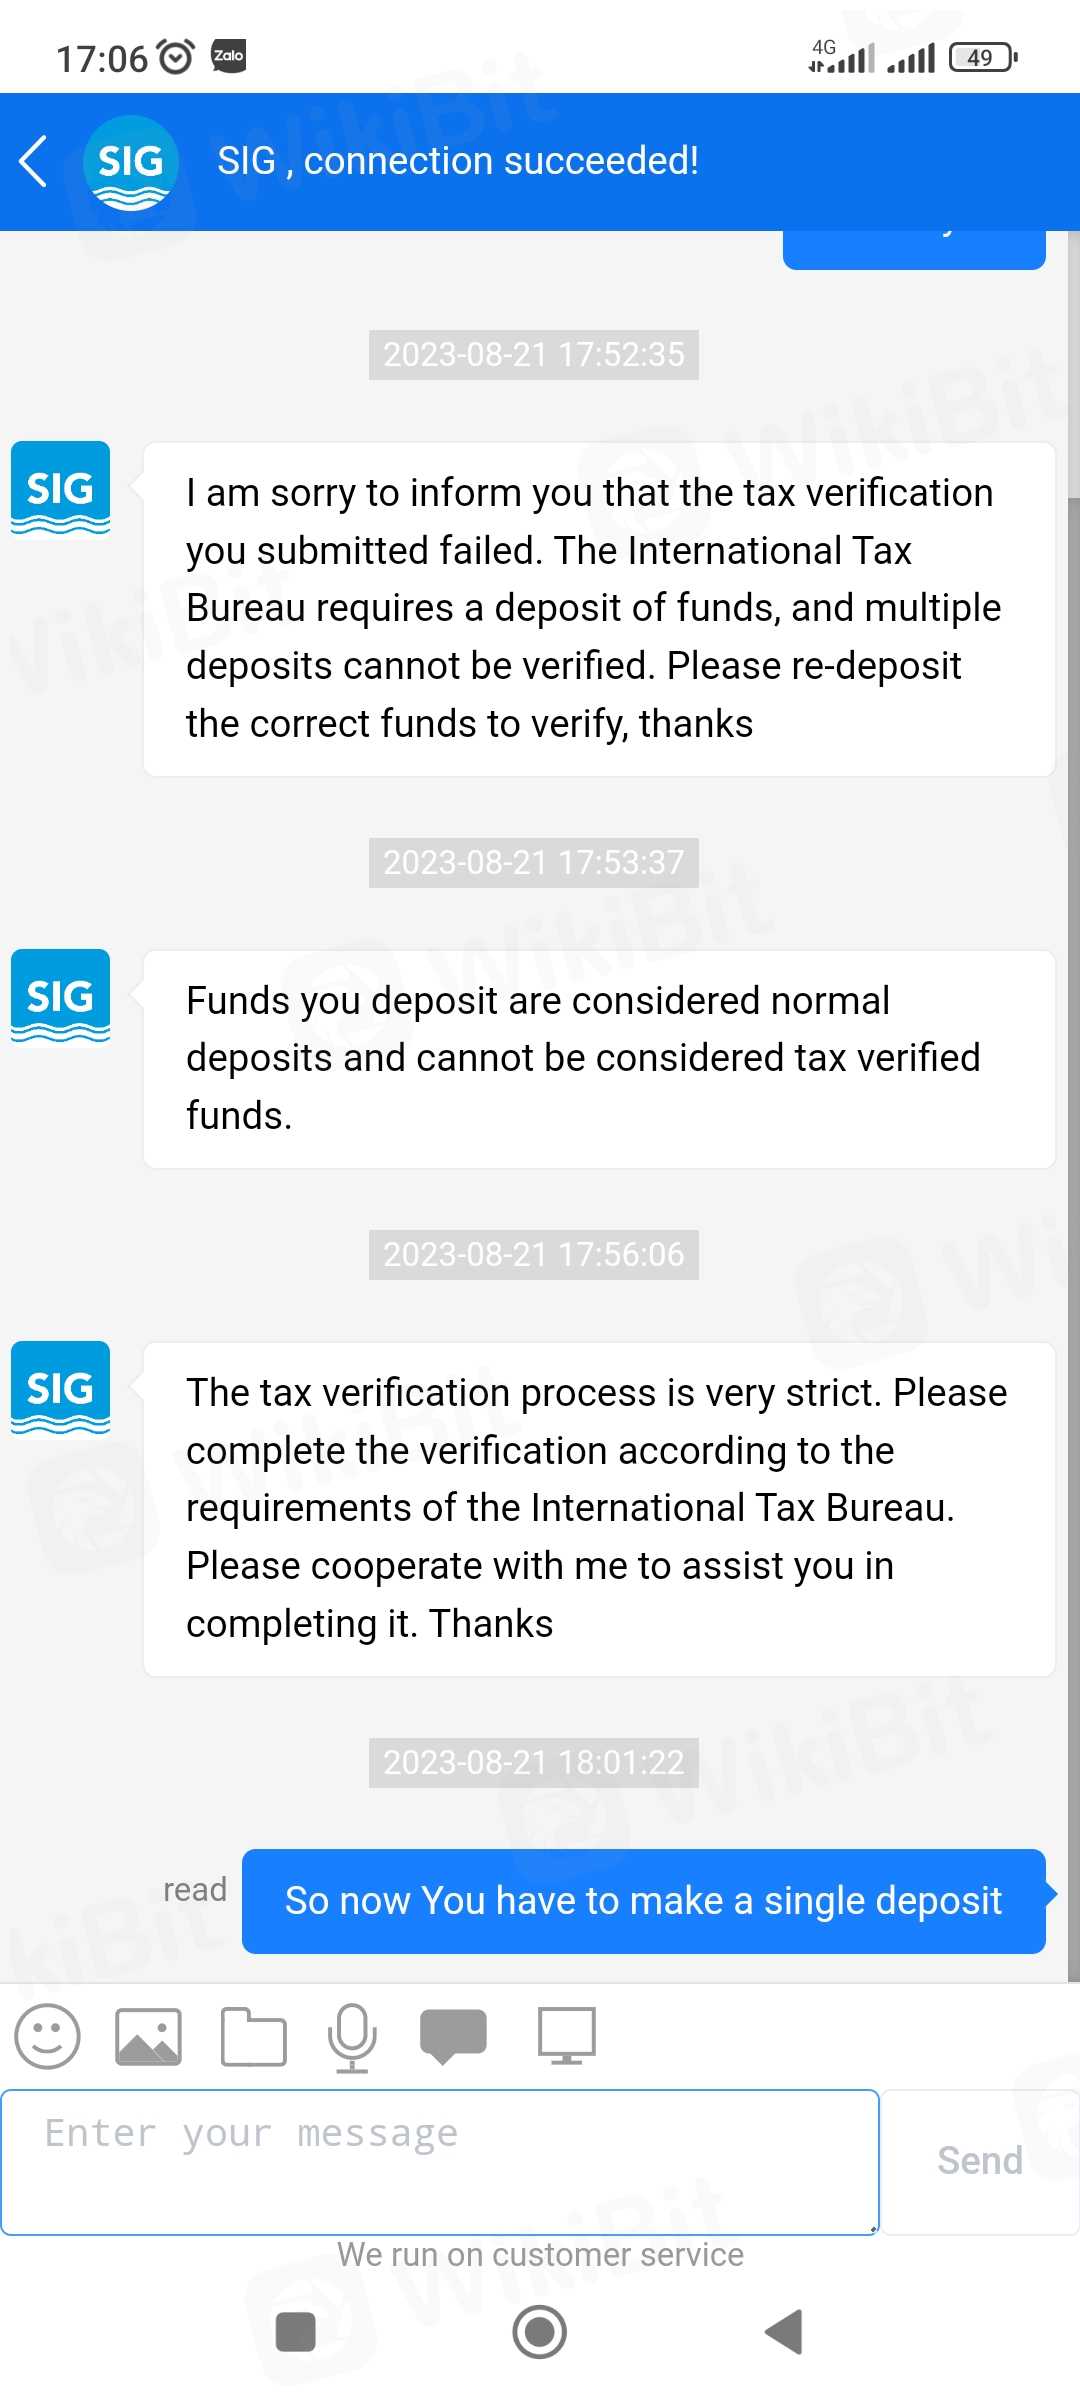
Task: Record voice with the microphone icon
Action: (x=352, y=2036)
